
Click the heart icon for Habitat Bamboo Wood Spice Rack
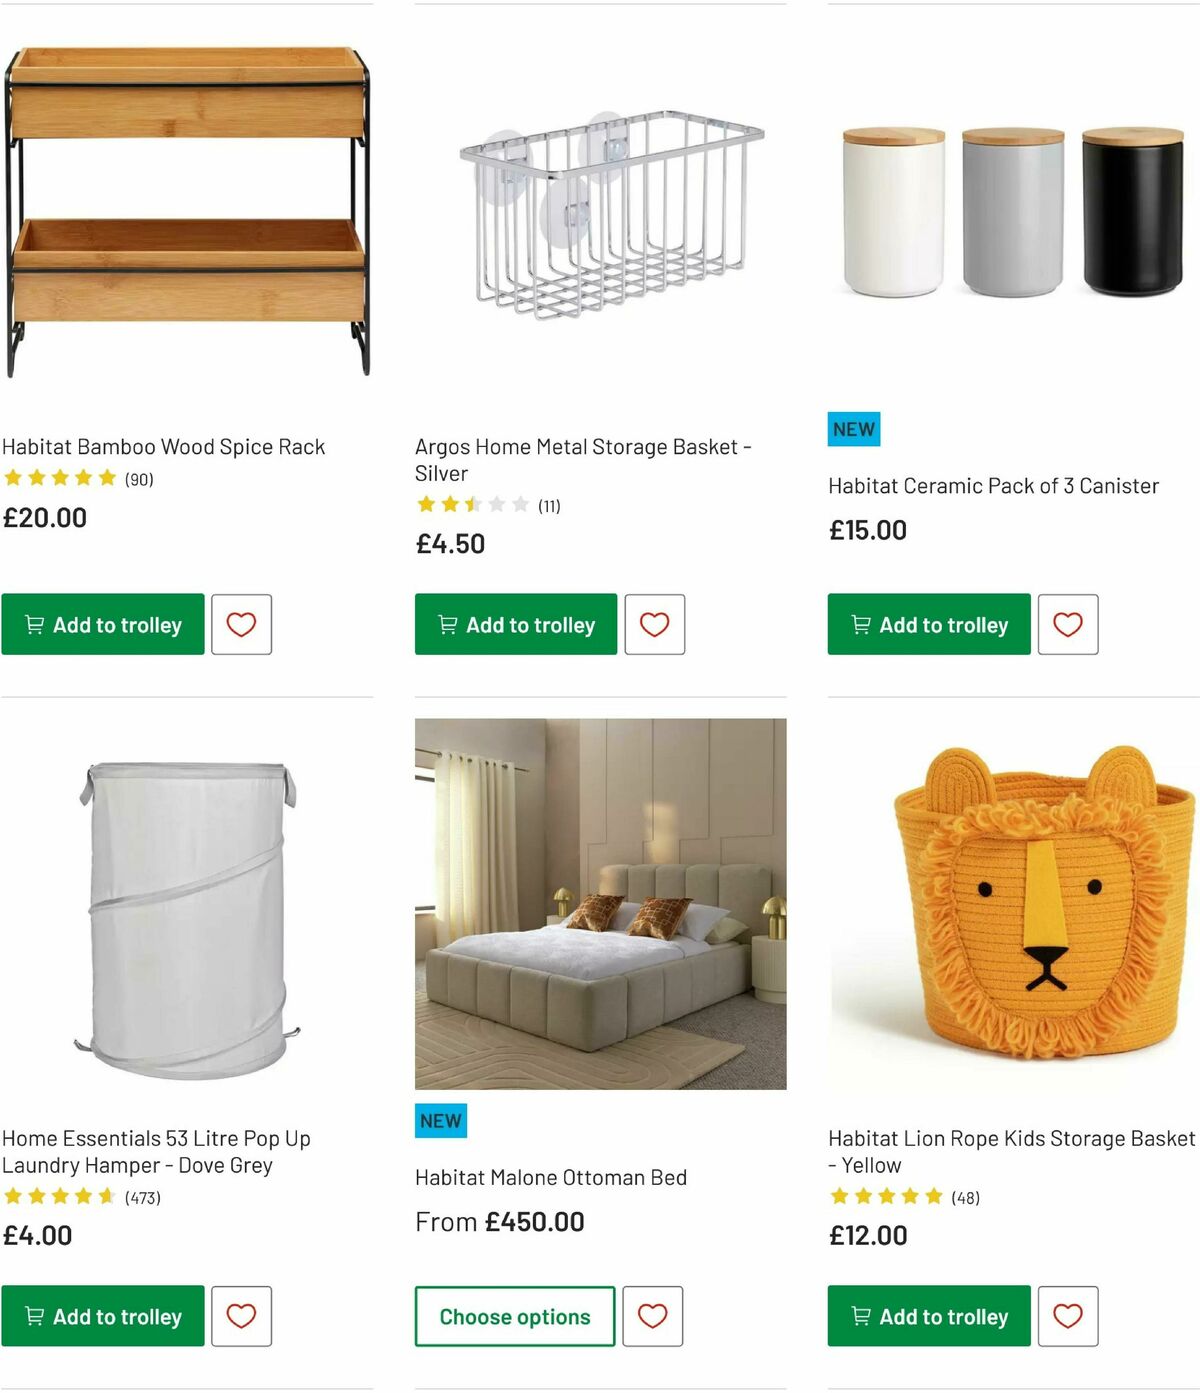tap(241, 624)
